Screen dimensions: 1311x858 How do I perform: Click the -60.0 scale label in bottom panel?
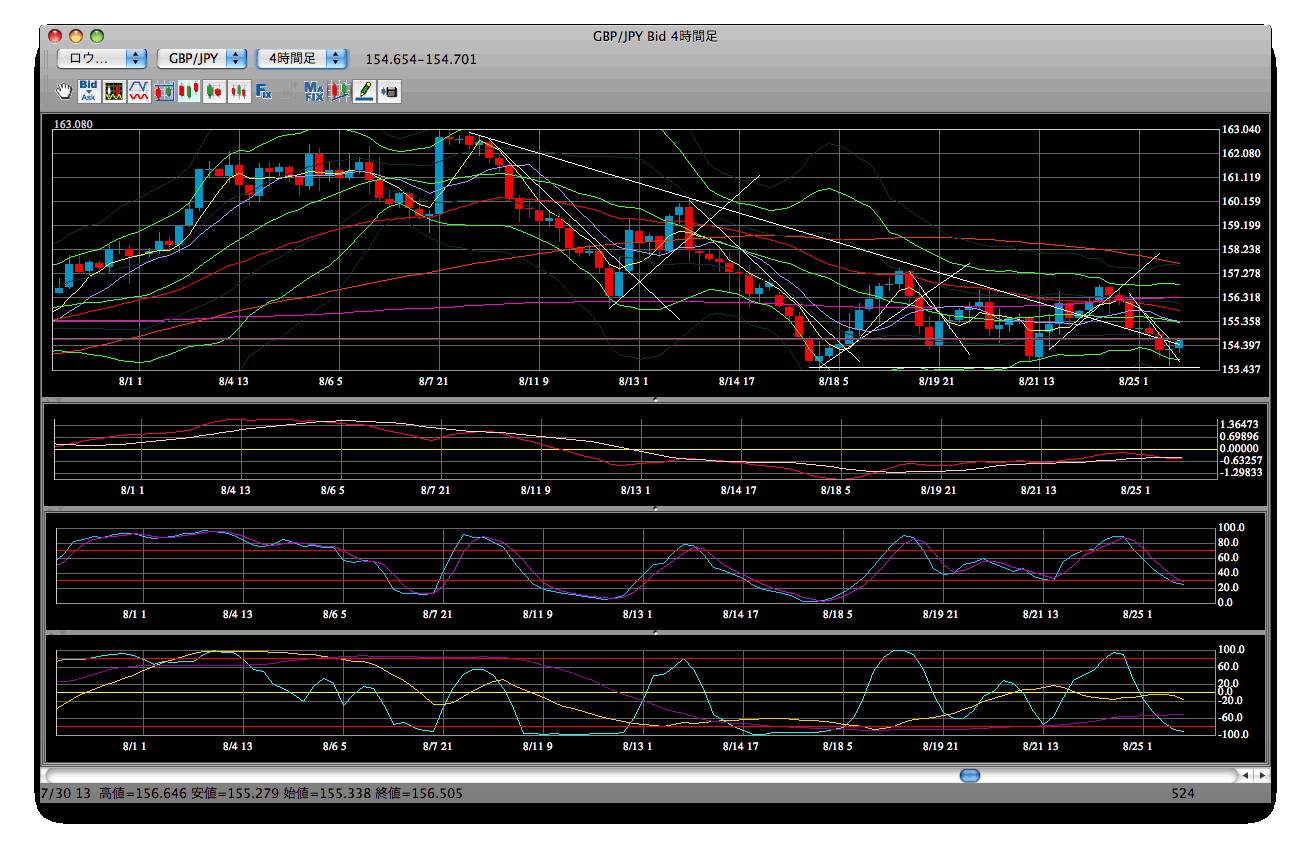[1228, 718]
